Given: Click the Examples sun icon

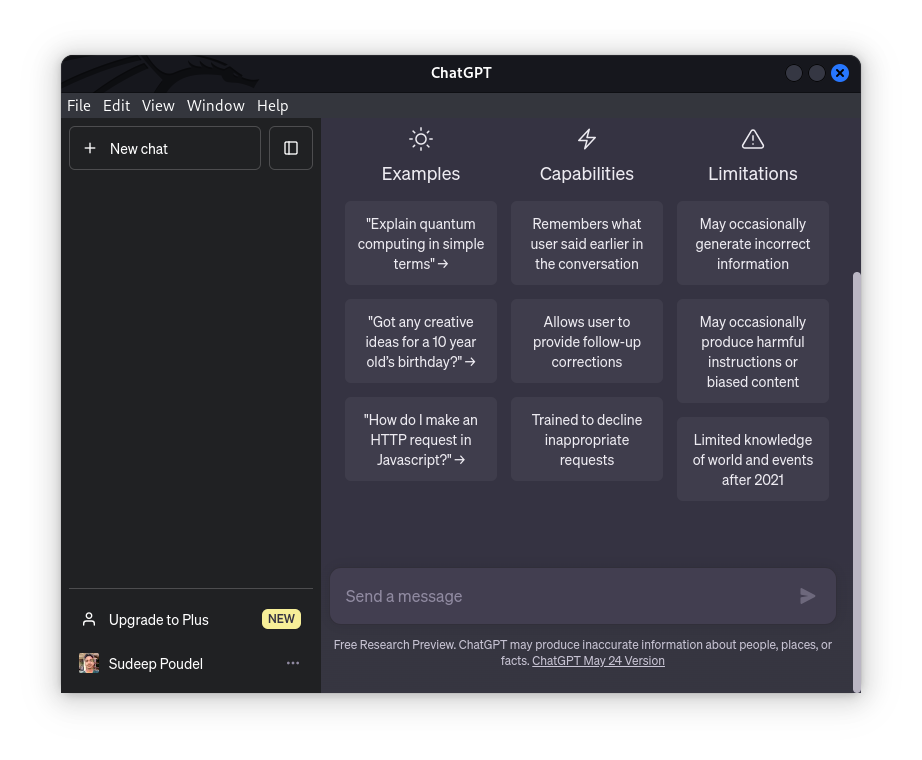Looking at the screenshot, I should coord(420,139).
